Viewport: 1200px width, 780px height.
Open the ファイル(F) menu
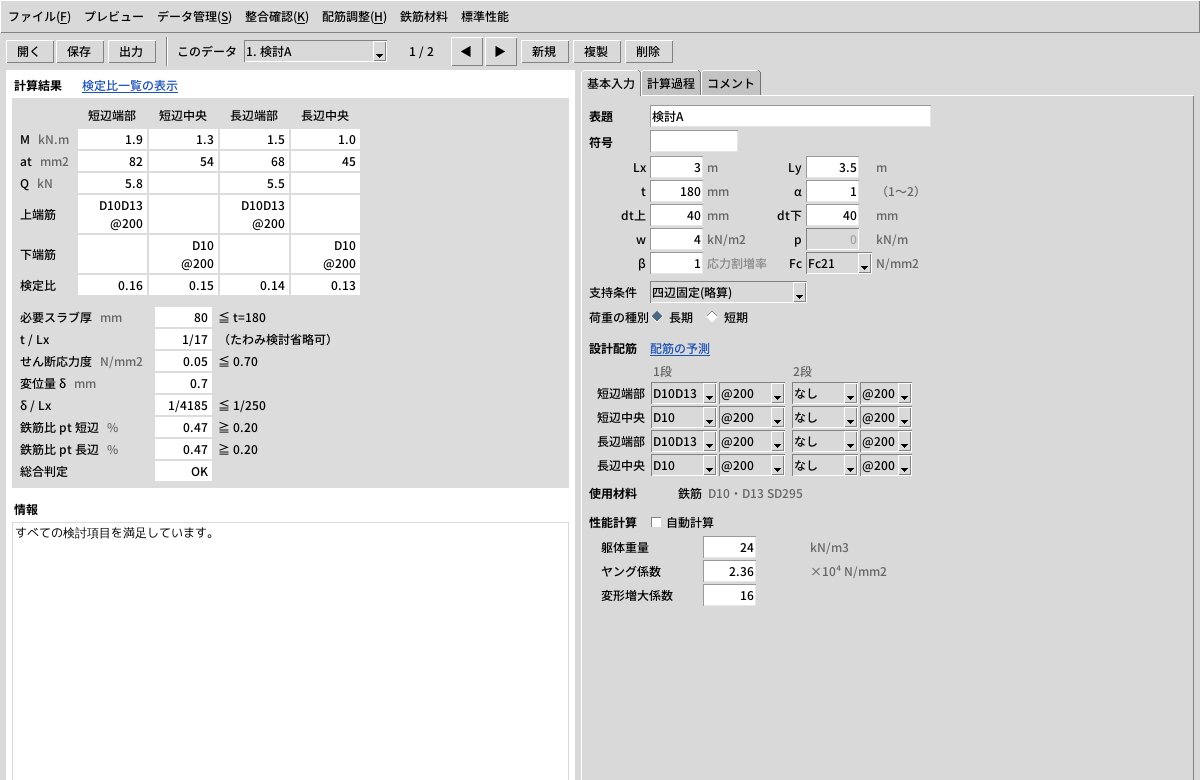tap(40, 17)
